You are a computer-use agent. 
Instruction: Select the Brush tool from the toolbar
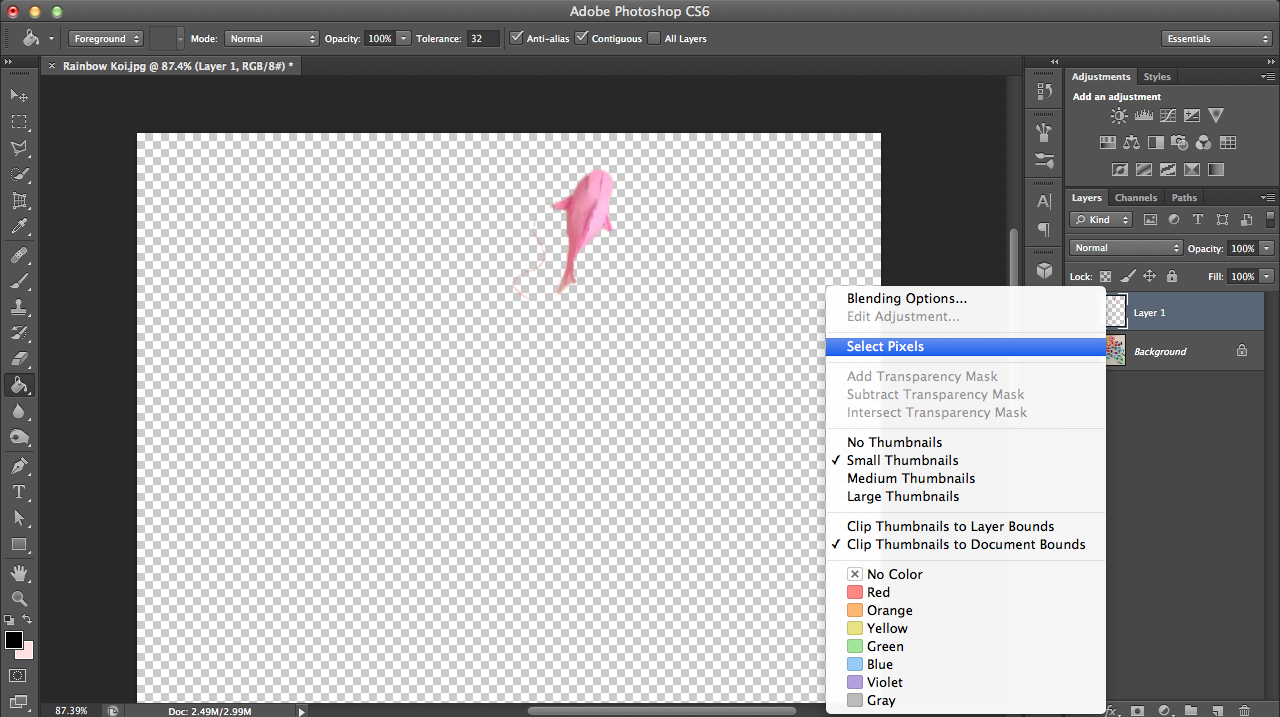tap(18, 281)
